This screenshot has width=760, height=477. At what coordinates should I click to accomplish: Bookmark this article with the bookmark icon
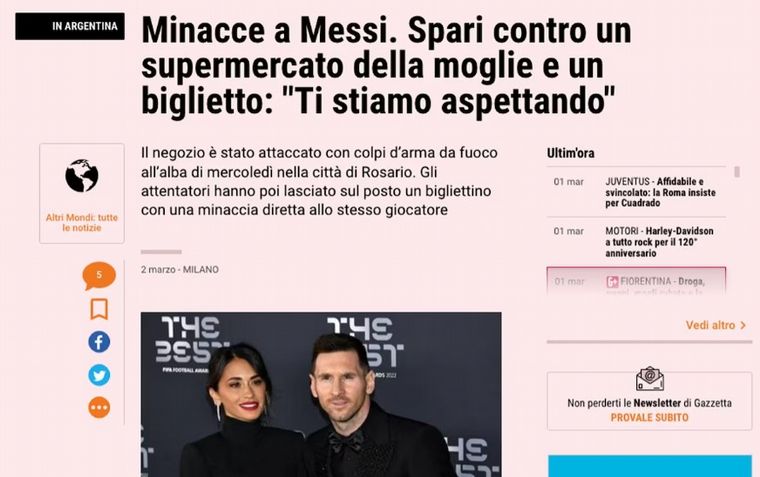[x=99, y=309]
